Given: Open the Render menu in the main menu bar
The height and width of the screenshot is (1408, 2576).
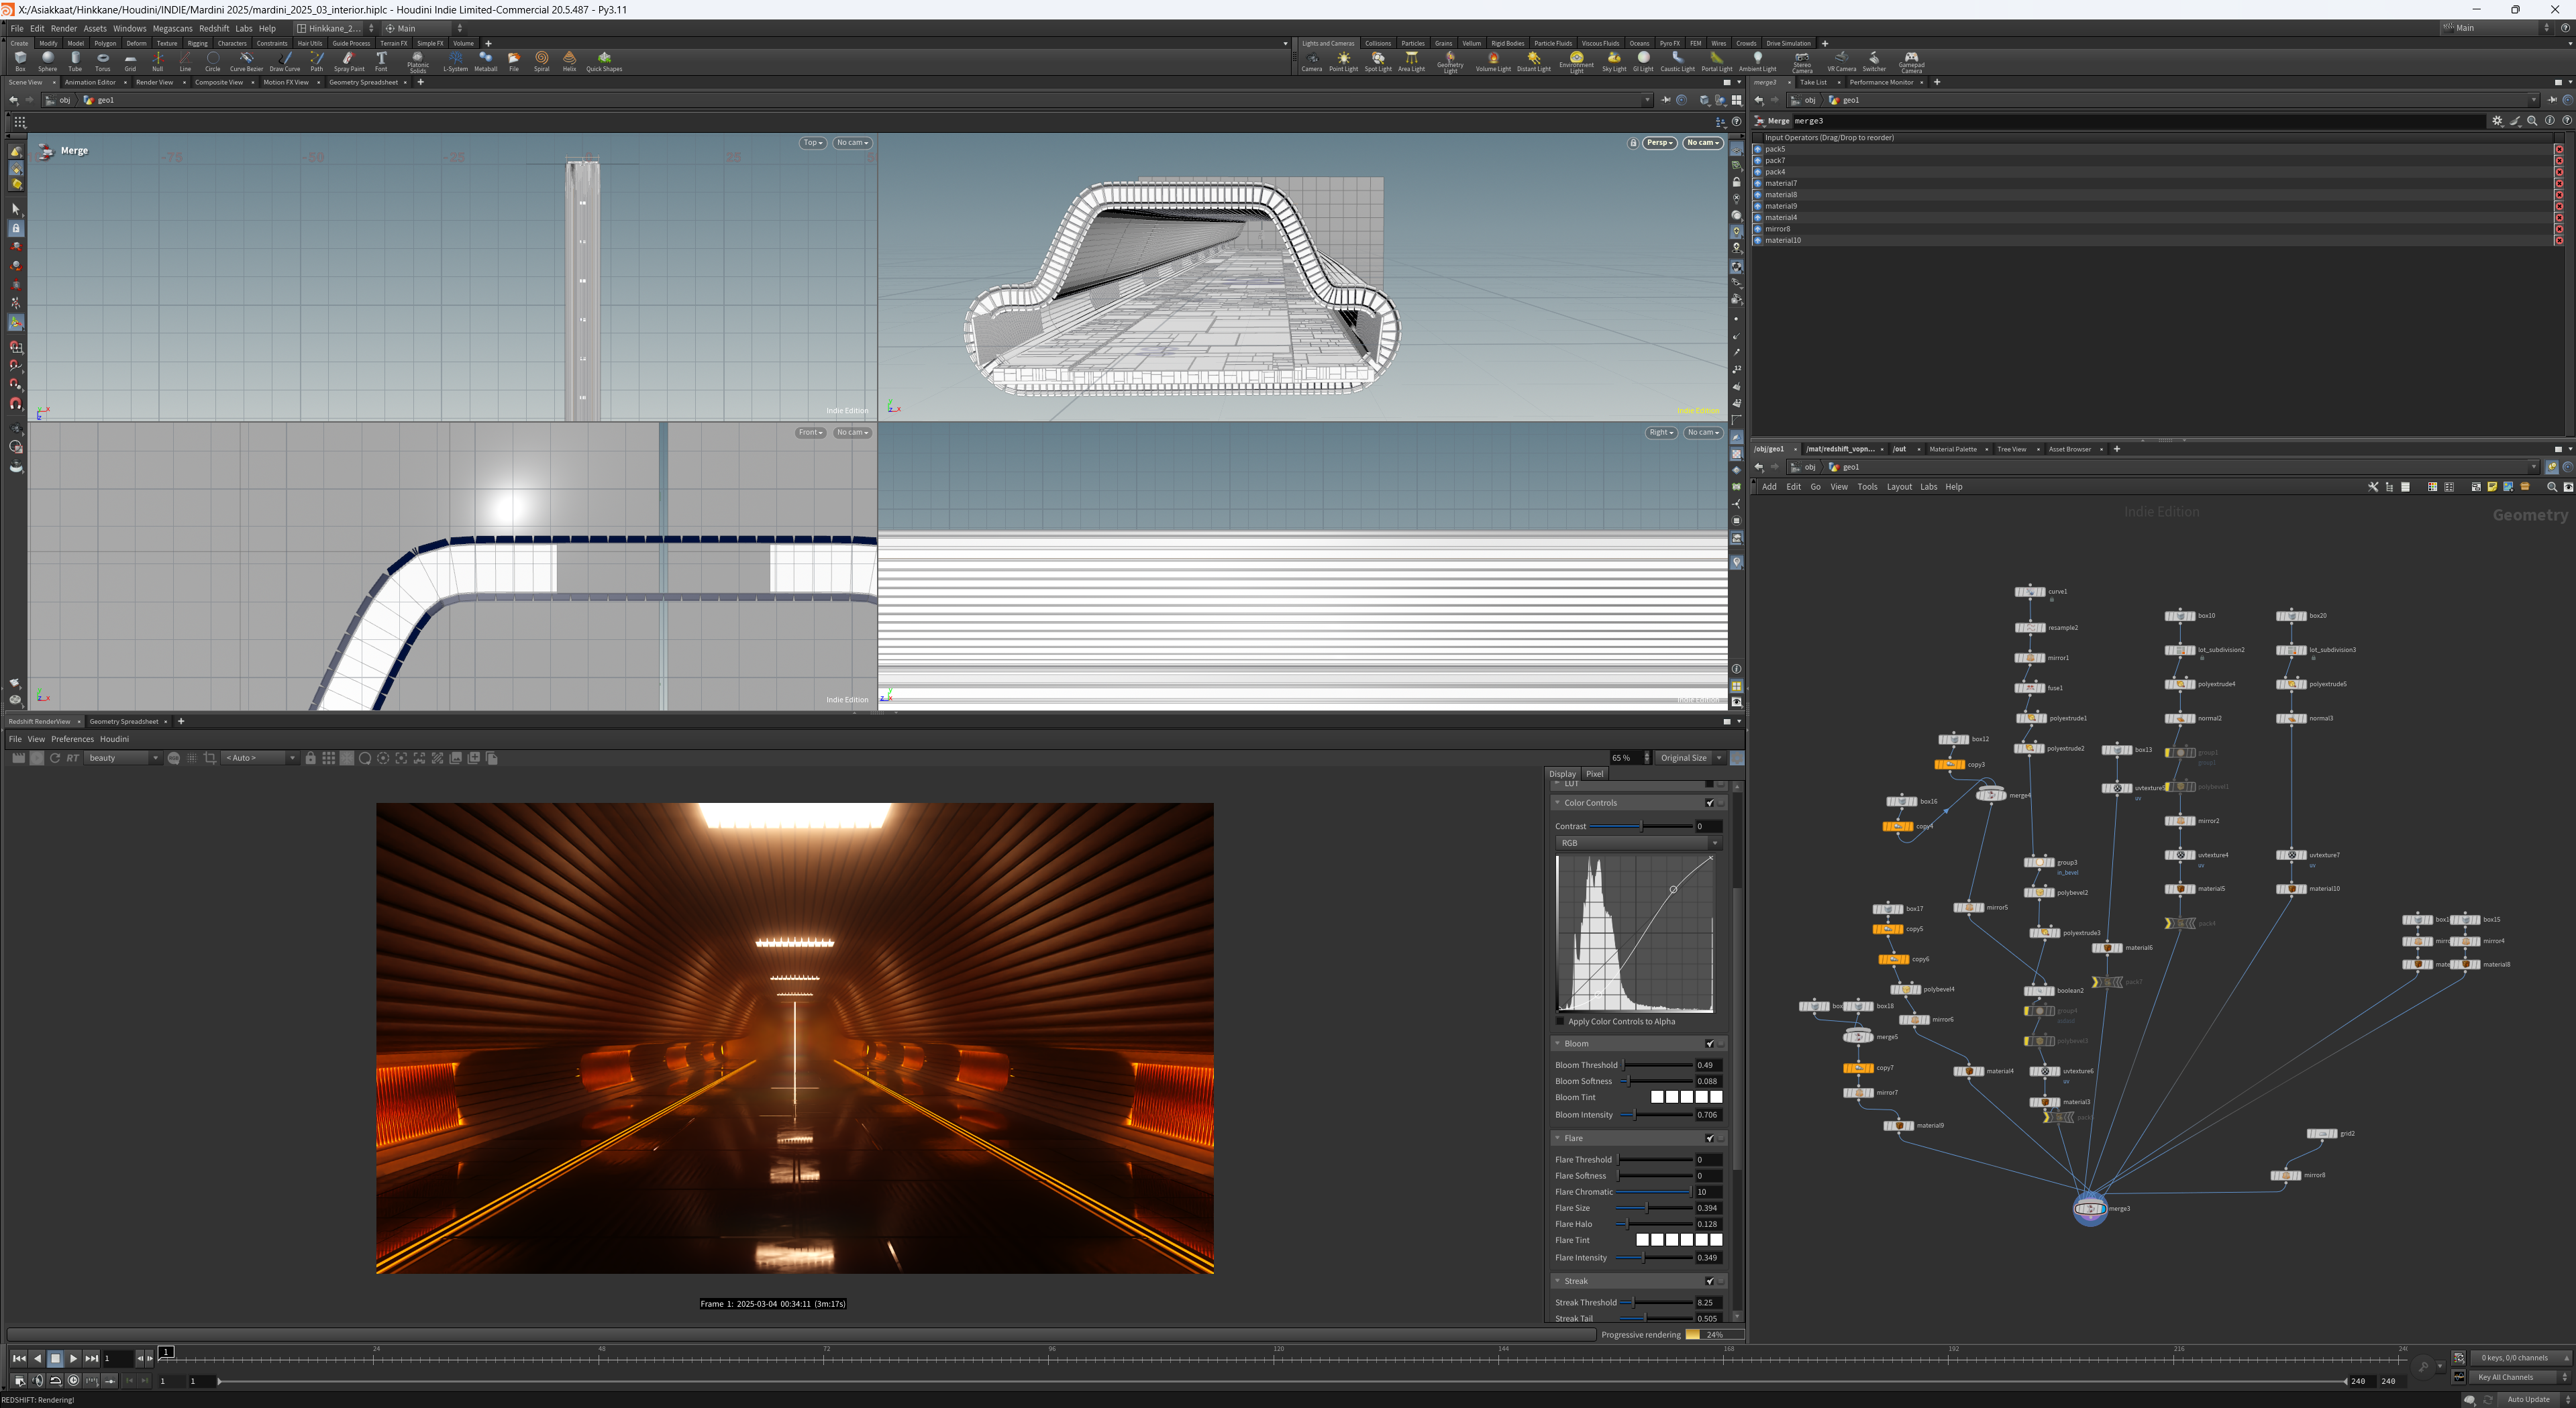Looking at the screenshot, I should (64, 28).
